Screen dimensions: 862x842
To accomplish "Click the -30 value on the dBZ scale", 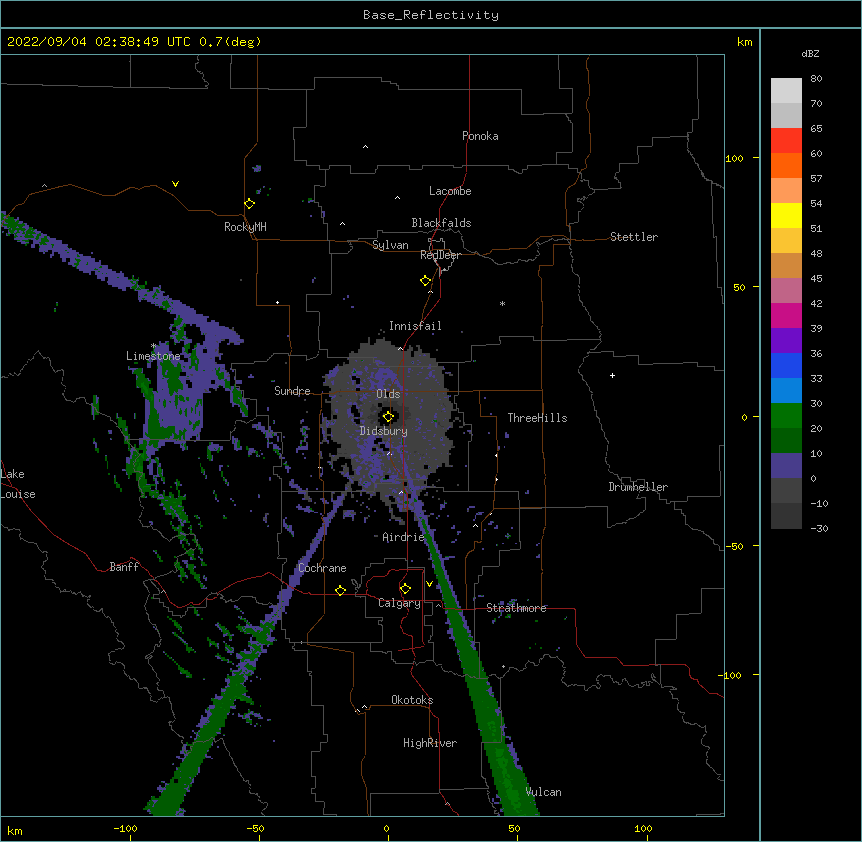I will (x=820, y=529).
